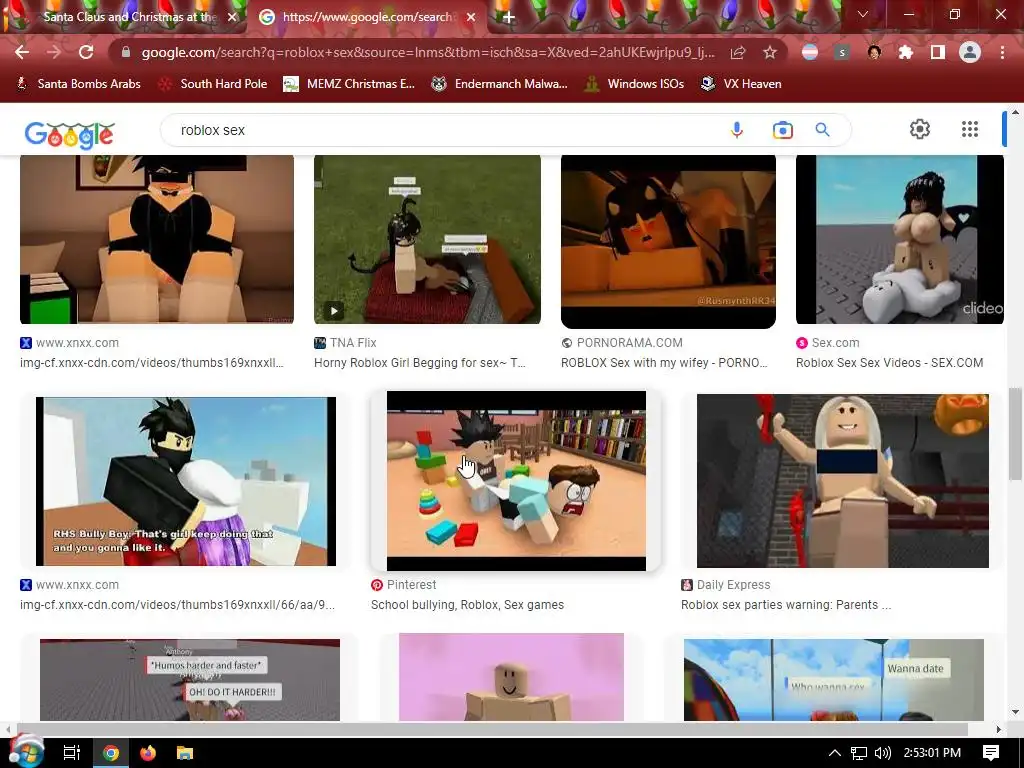Go back to the previous page
This screenshot has height=768, width=1024.
22,52
